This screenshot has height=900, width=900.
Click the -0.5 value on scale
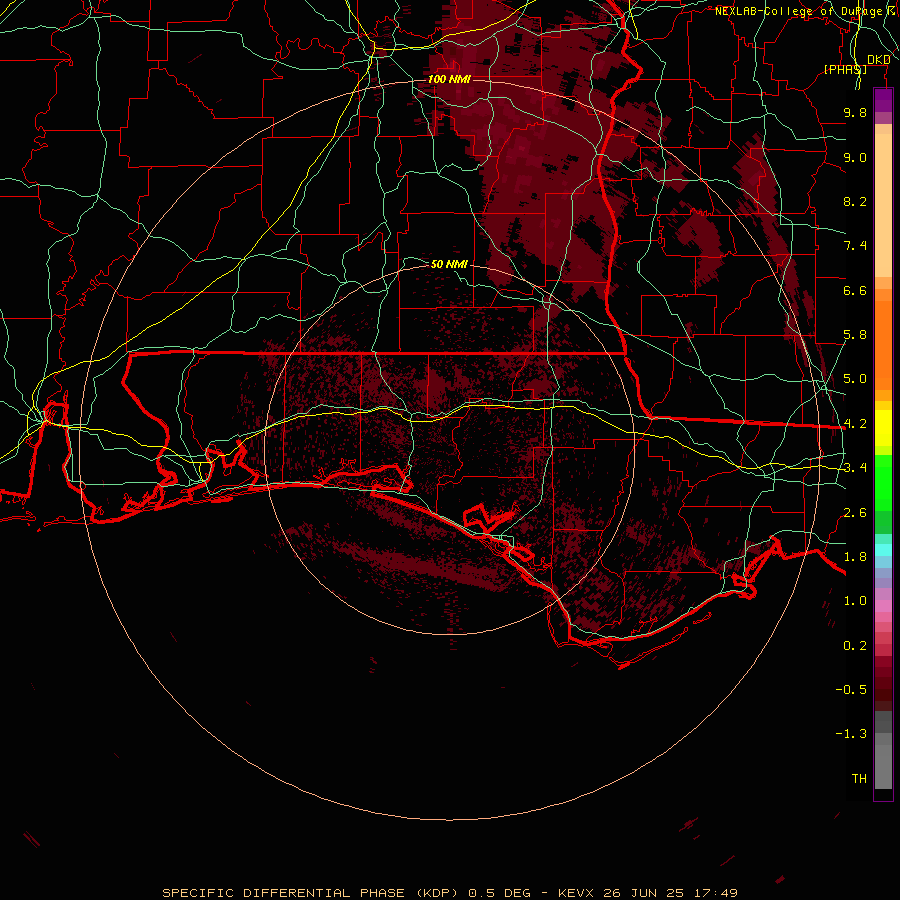tap(851, 690)
